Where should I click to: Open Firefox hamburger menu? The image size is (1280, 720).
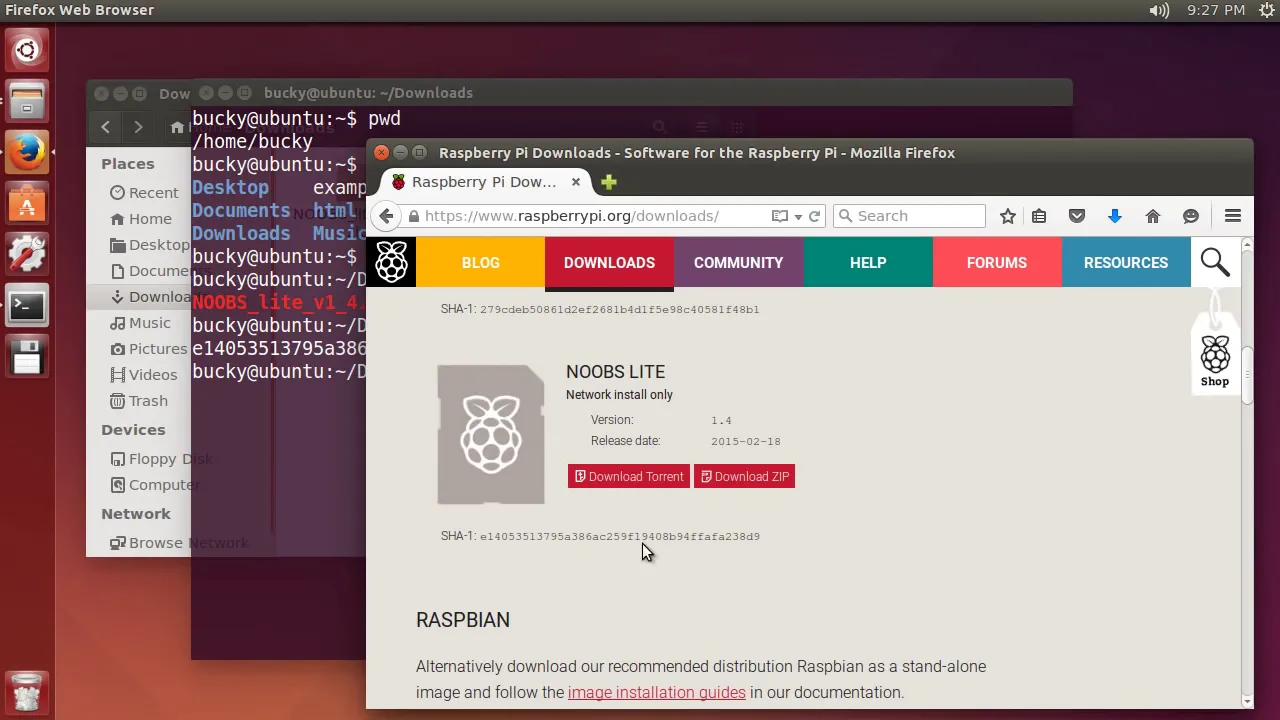pos(1233,216)
